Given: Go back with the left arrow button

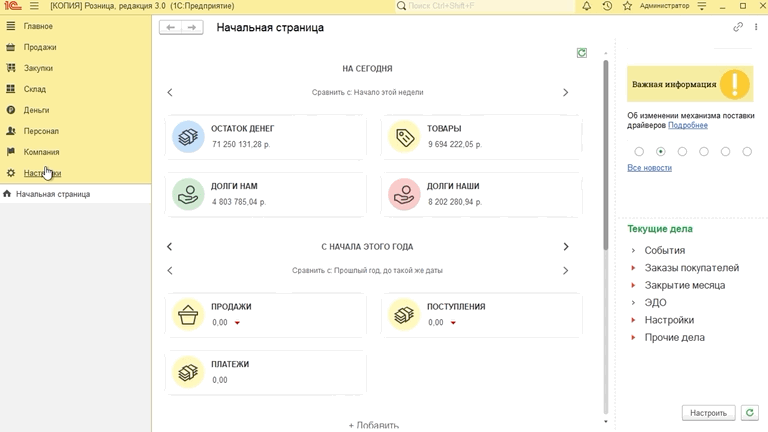Looking at the screenshot, I should 170,27.
